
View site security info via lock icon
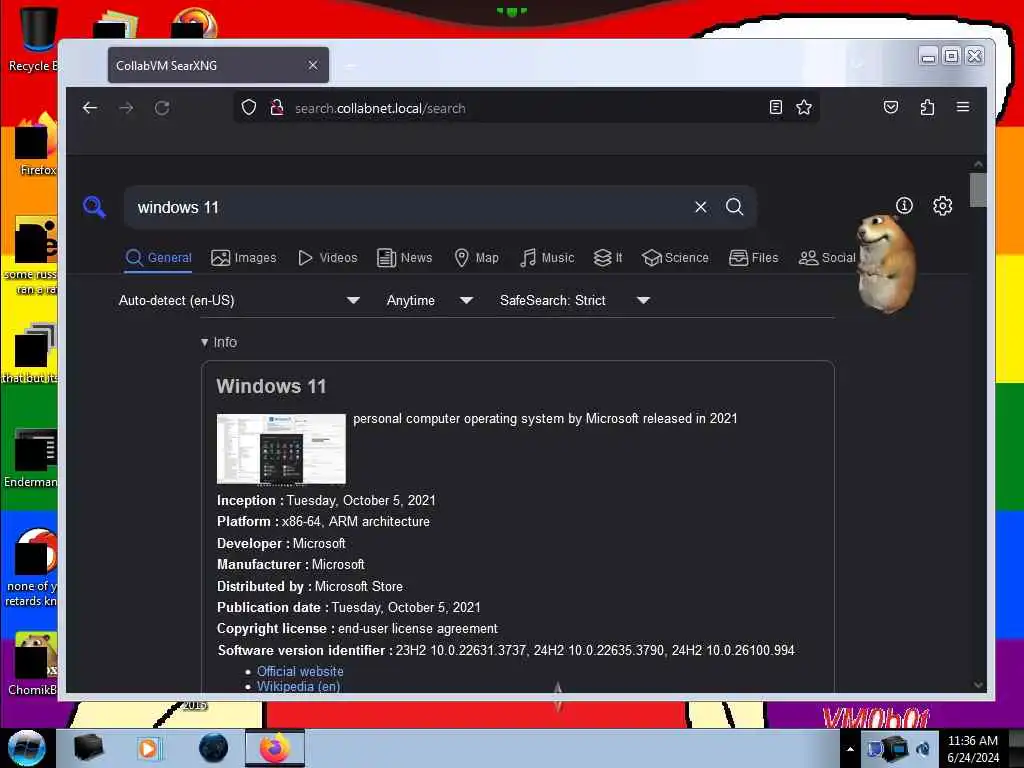tap(277, 107)
